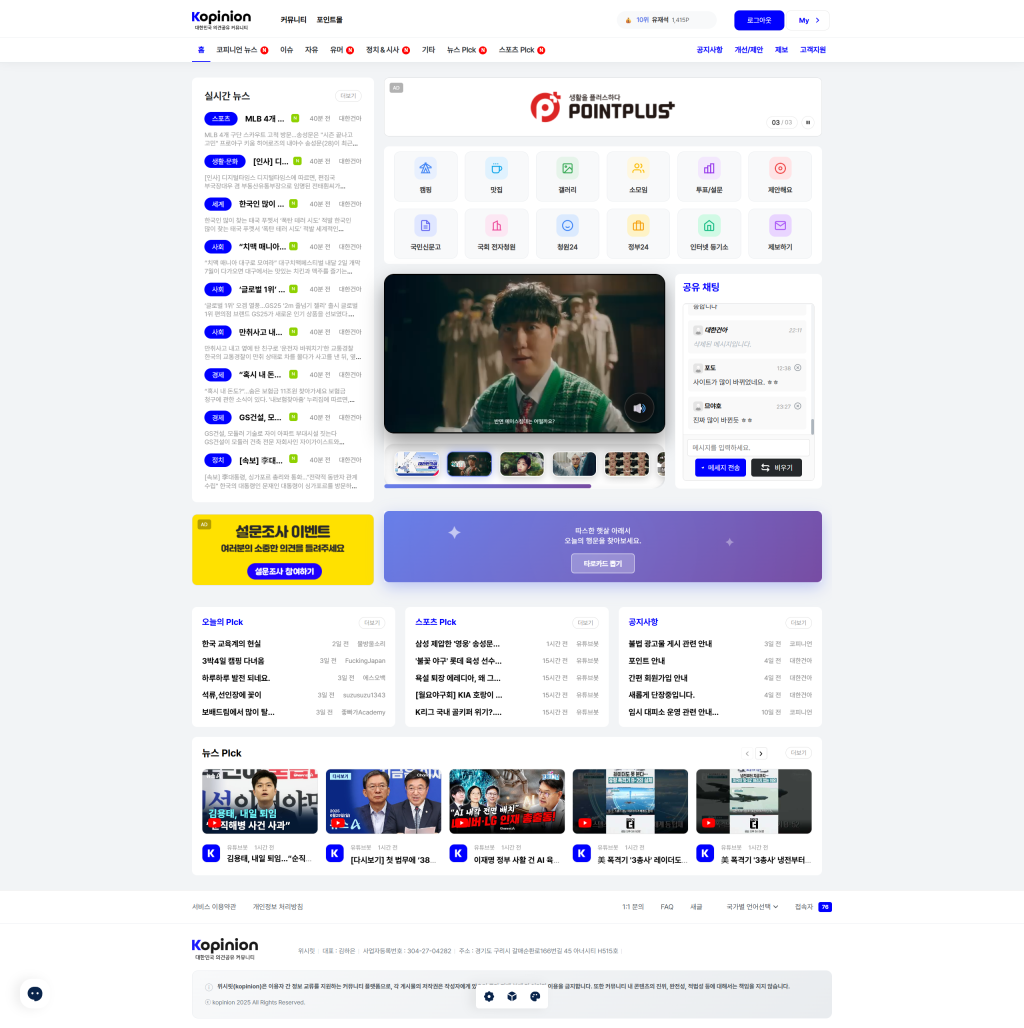Viewport: 1024px width, 1028px height.
Task: Select the 이슈 nav tab
Action: [286, 50]
